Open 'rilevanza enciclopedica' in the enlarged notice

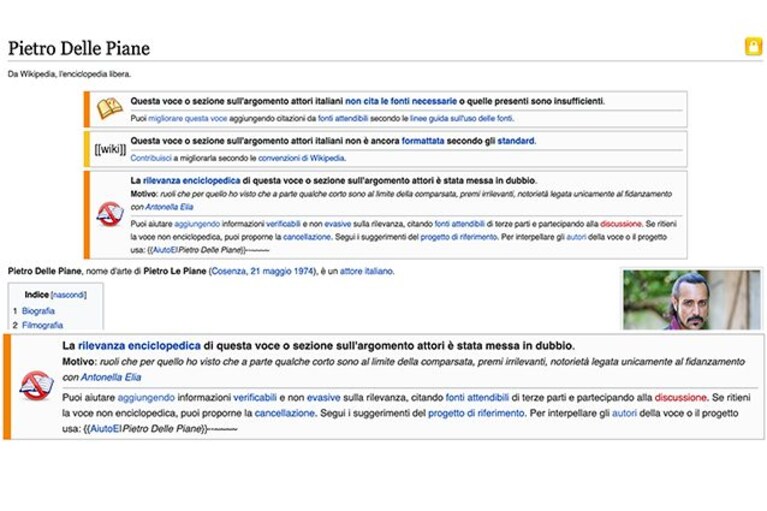(139, 346)
